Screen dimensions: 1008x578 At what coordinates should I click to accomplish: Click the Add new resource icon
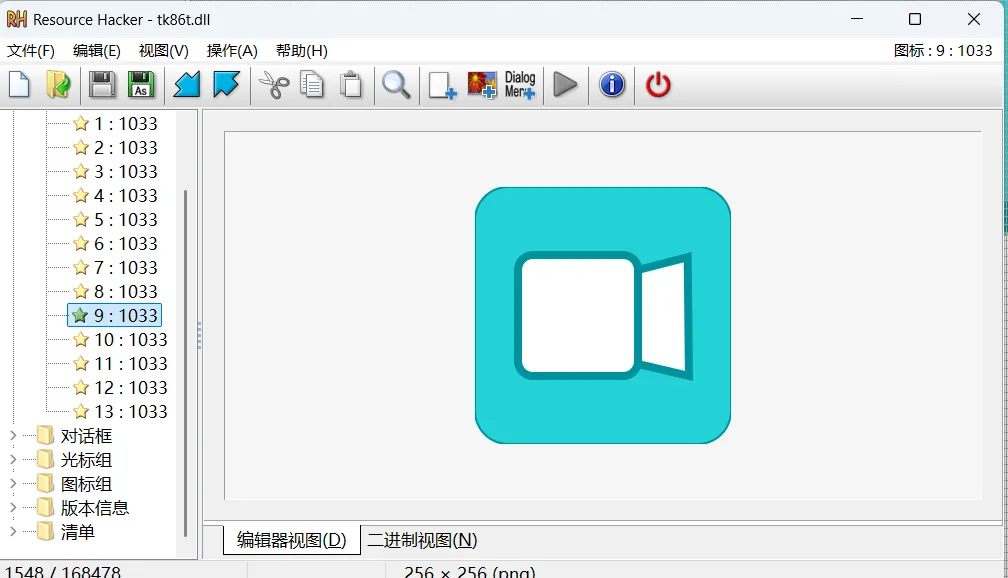pyautogui.click(x=442, y=85)
